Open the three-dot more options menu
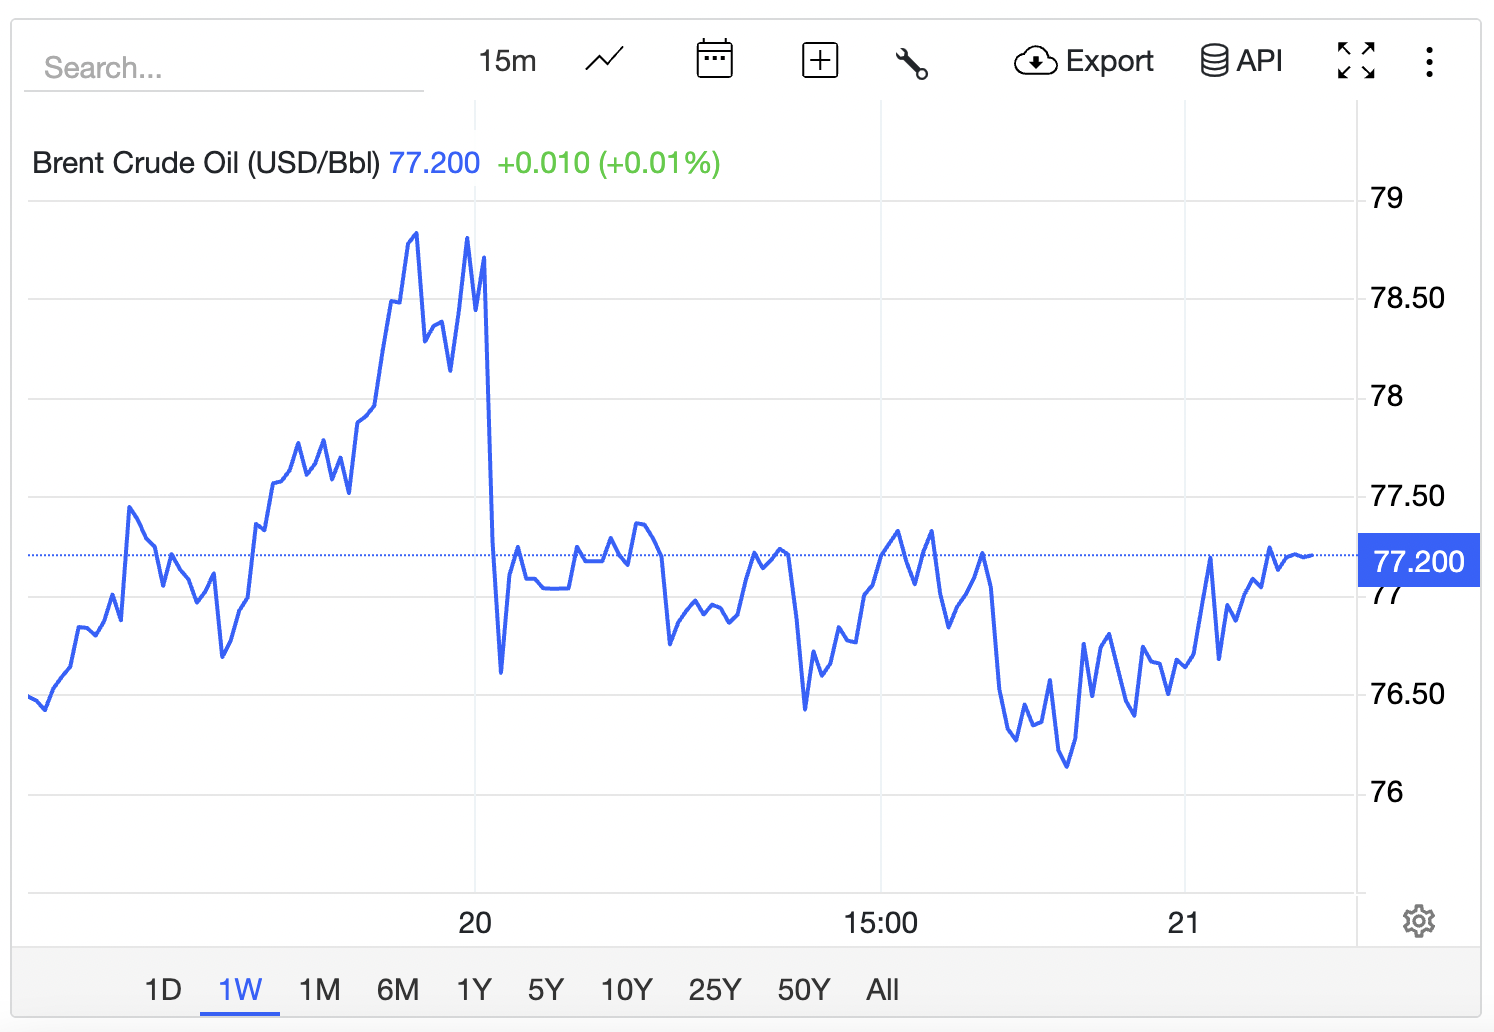The height and width of the screenshot is (1032, 1494). click(x=1429, y=62)
